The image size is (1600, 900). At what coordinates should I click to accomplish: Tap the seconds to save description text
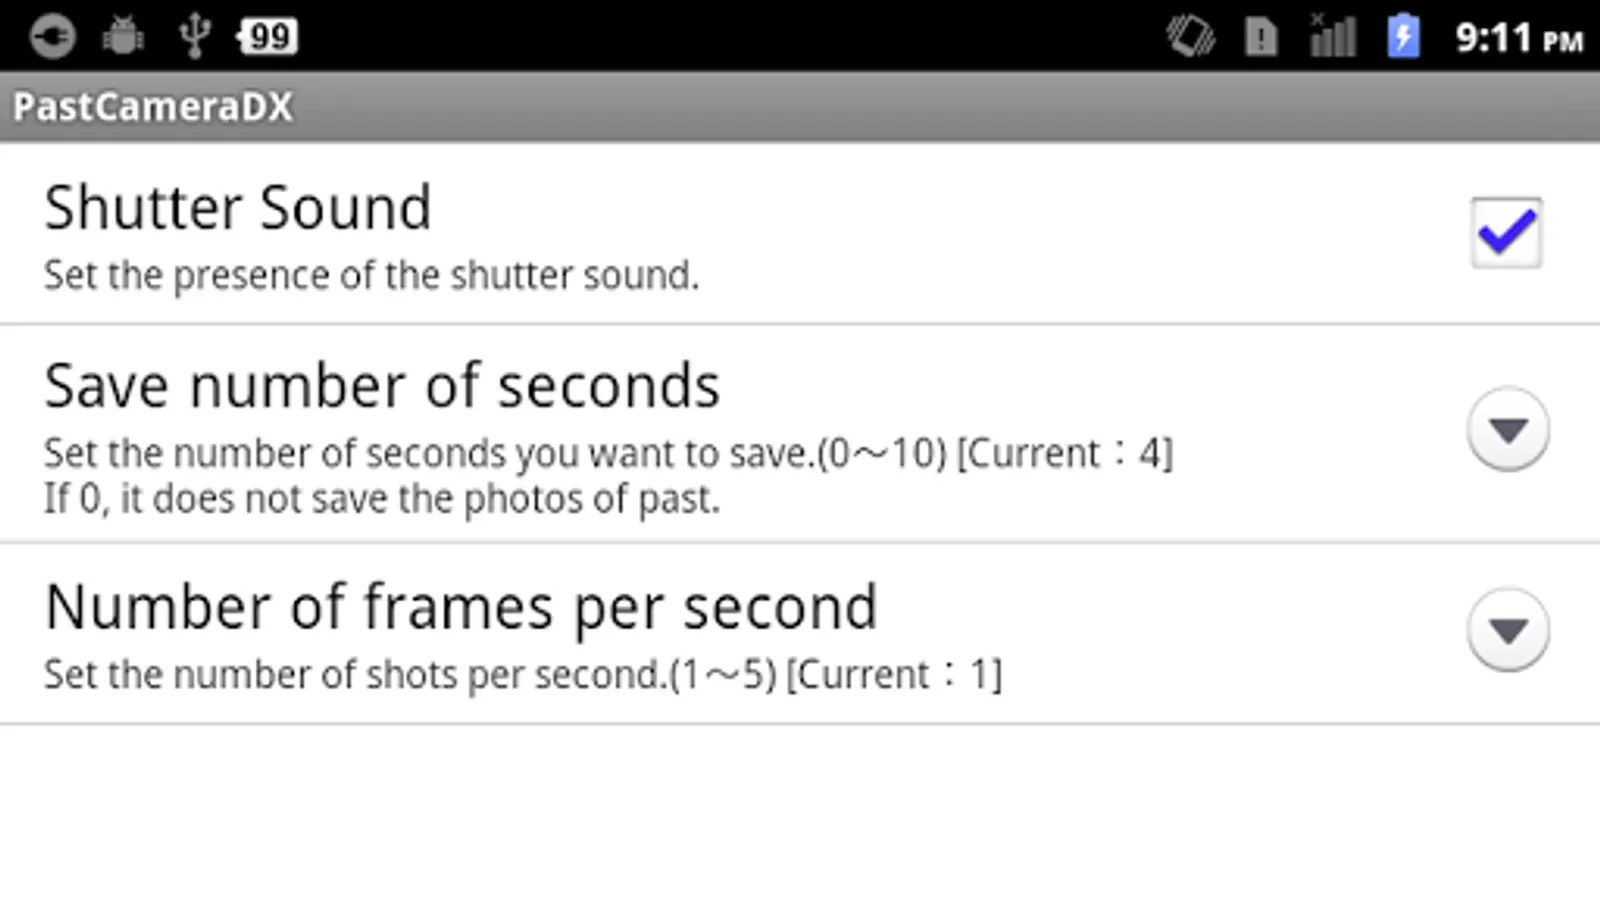(608, 453)
